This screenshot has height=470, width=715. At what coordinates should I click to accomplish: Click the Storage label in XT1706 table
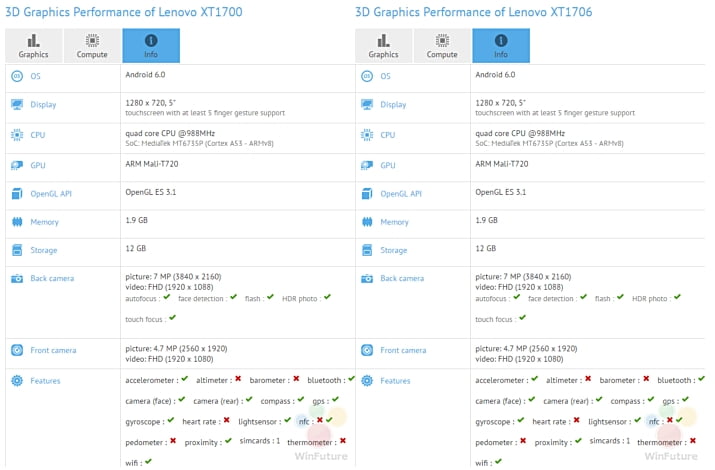point(394,250)
